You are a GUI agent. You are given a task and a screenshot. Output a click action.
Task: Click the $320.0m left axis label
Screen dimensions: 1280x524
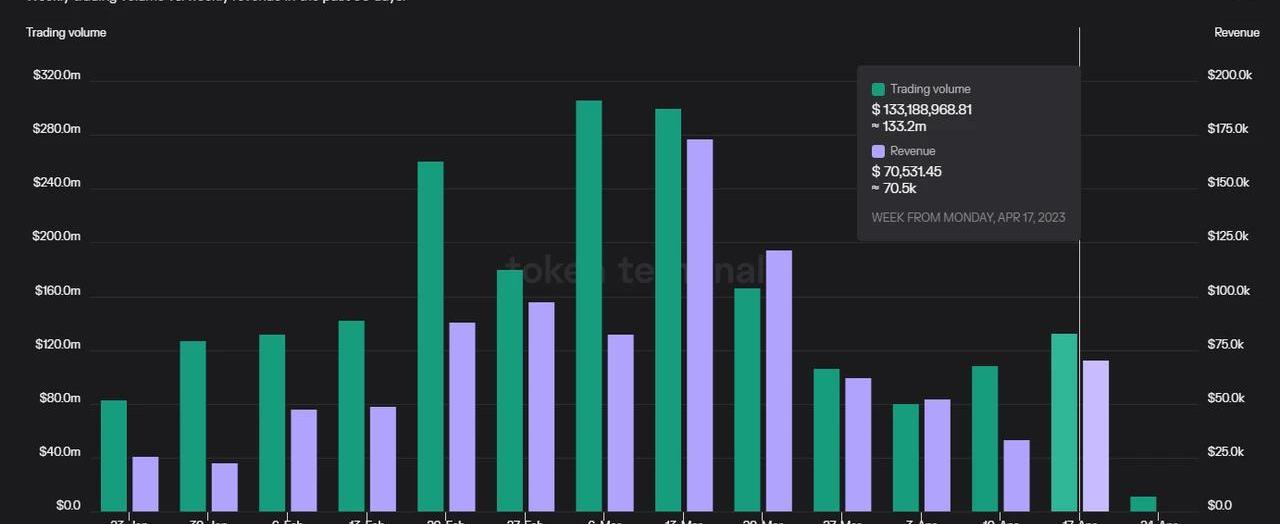click(56, 76)
